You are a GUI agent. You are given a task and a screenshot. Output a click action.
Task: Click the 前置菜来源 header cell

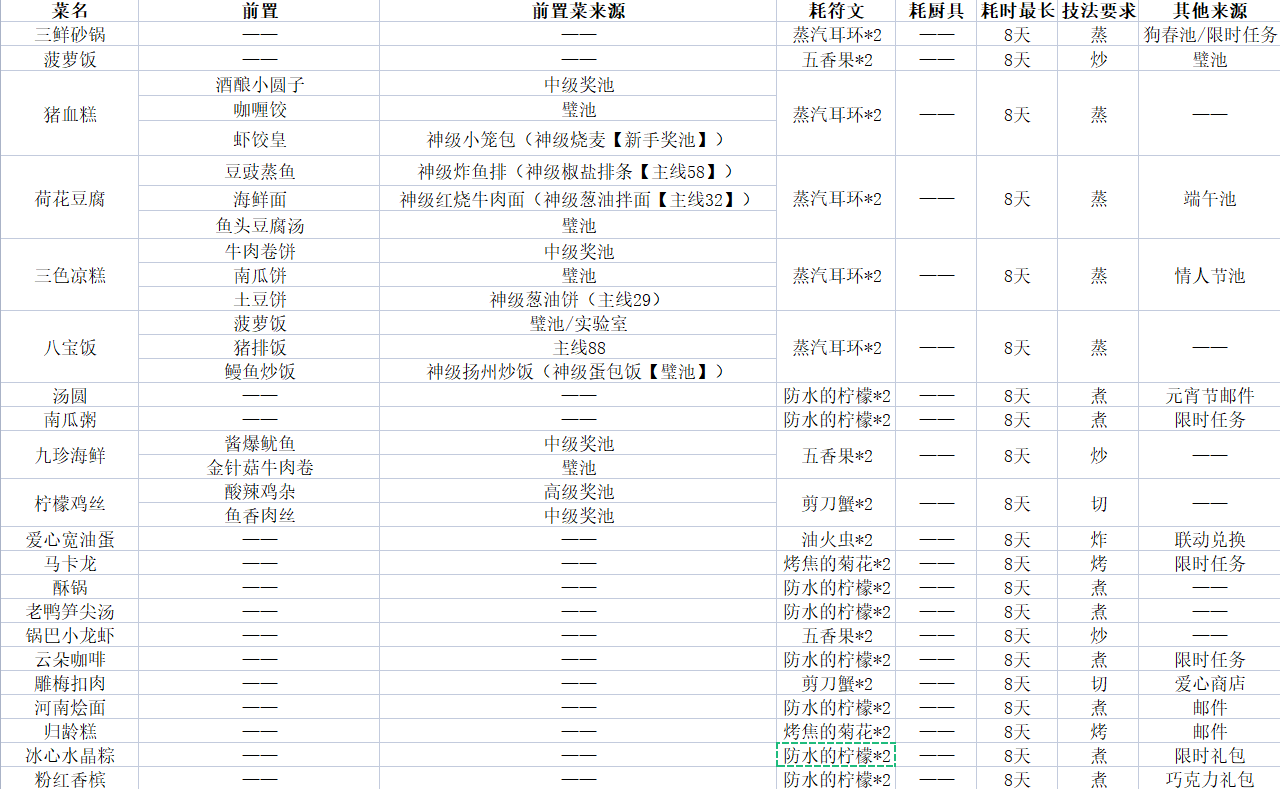pyautogui.click(x=578, y=11)
